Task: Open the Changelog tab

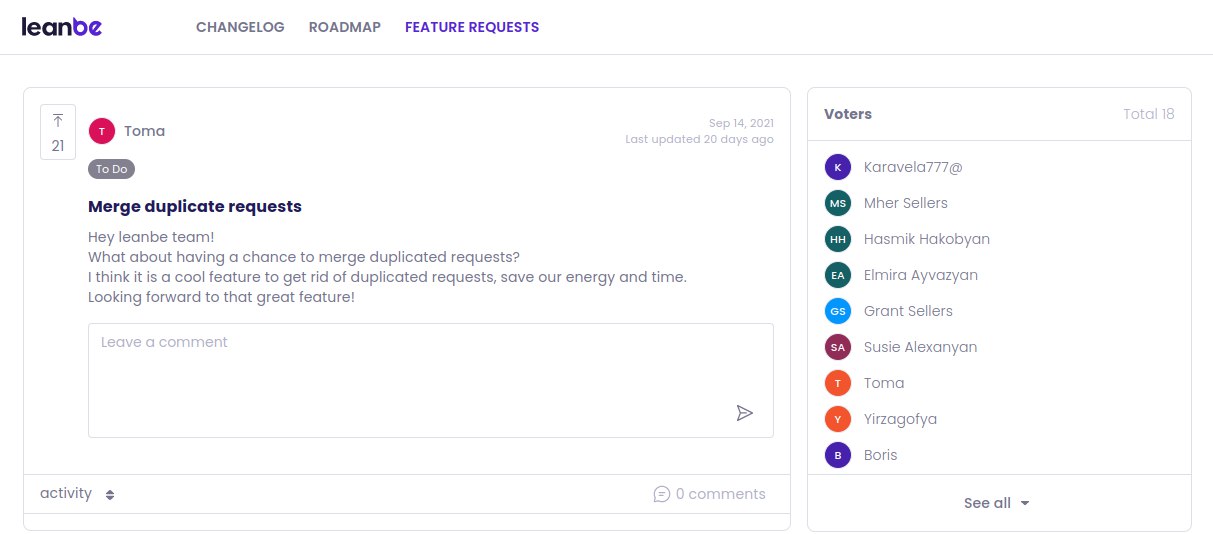Action: (x=240, y=27)
